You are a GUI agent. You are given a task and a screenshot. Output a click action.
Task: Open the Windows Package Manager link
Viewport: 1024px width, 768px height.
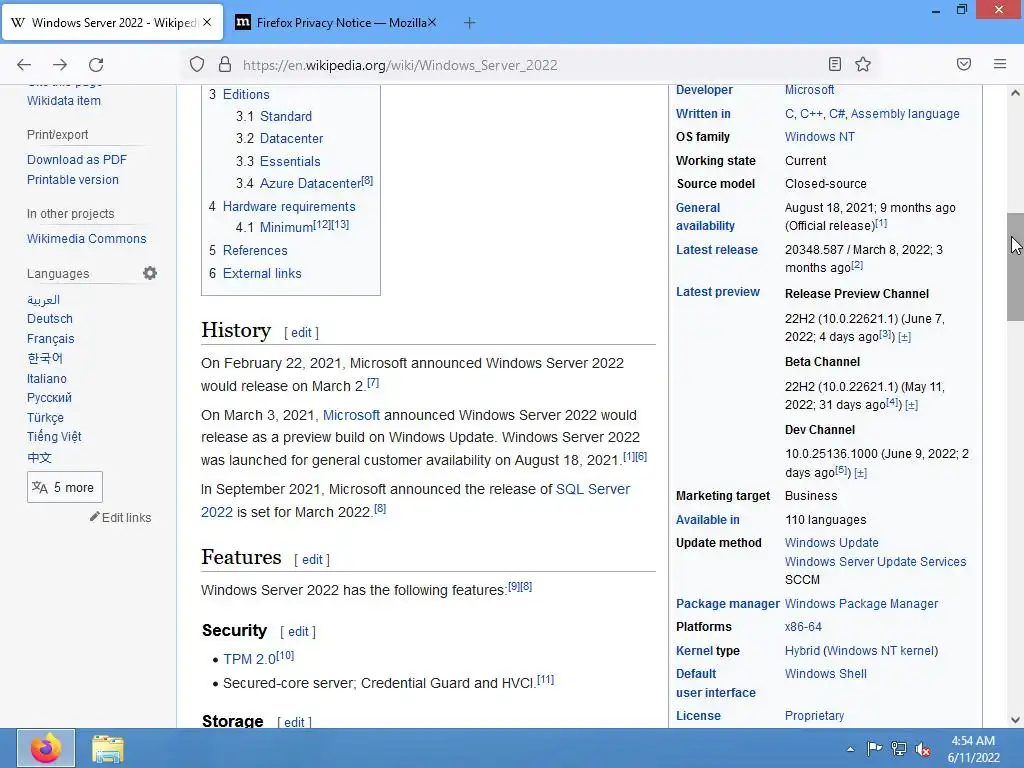[x=861, y=603]
